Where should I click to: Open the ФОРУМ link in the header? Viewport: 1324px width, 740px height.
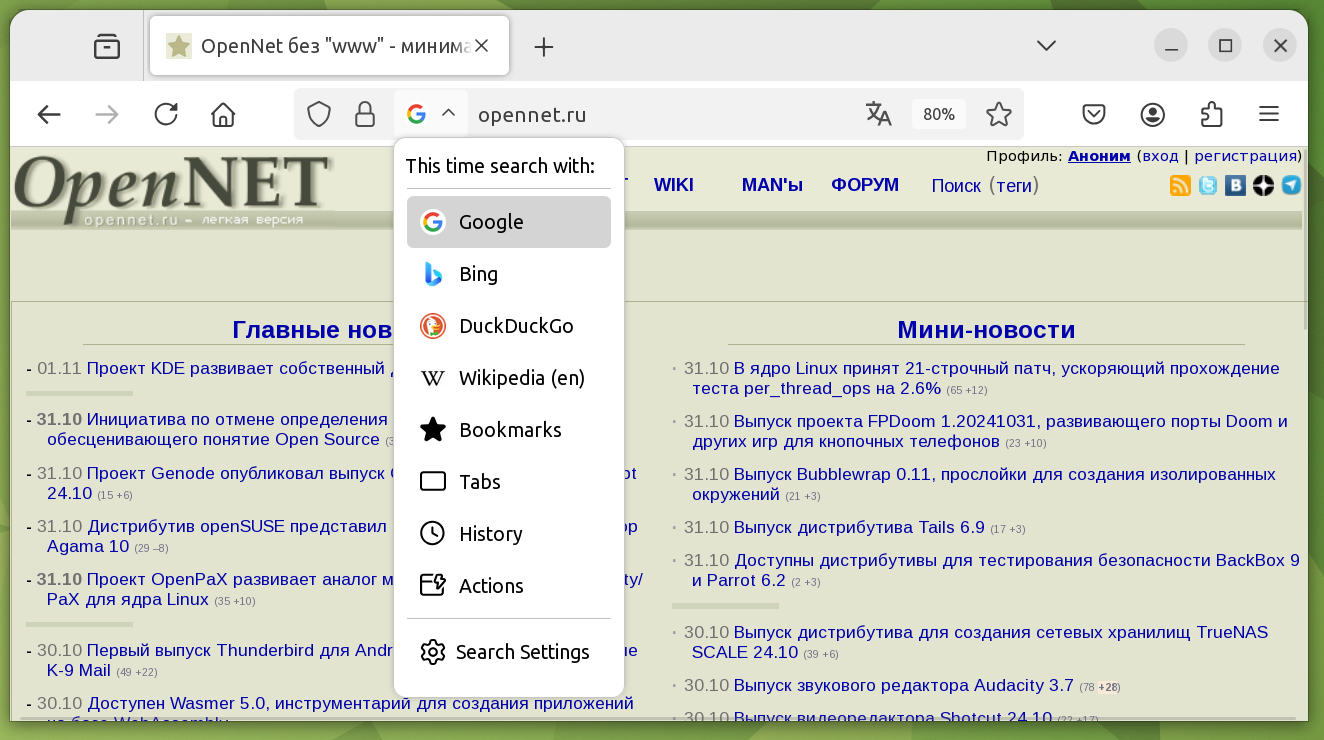[864, 185]
